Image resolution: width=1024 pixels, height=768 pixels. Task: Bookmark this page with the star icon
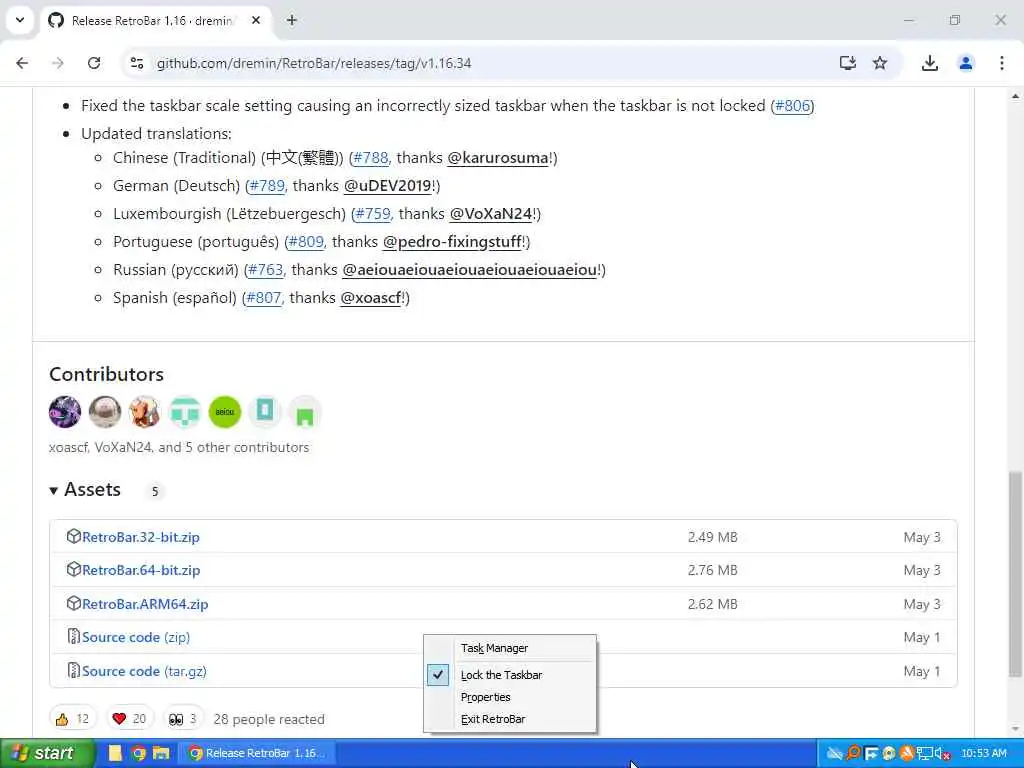pos(880,63)
